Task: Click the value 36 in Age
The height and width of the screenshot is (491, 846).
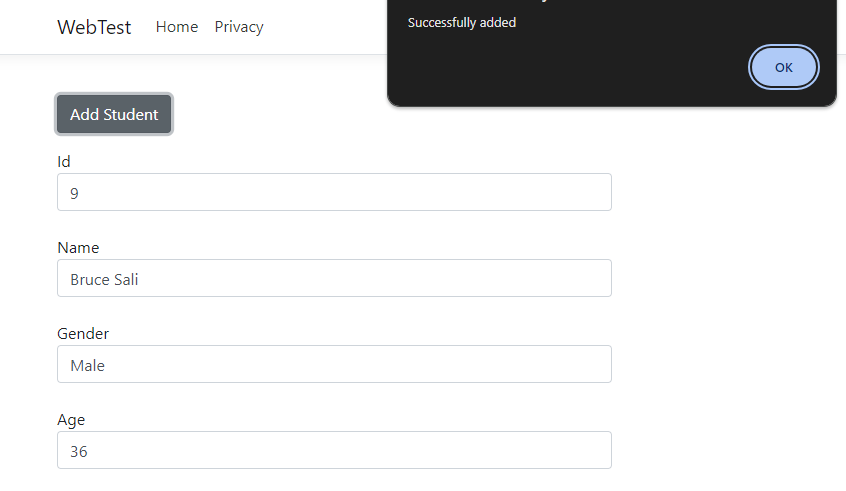Action: point(79,452)
